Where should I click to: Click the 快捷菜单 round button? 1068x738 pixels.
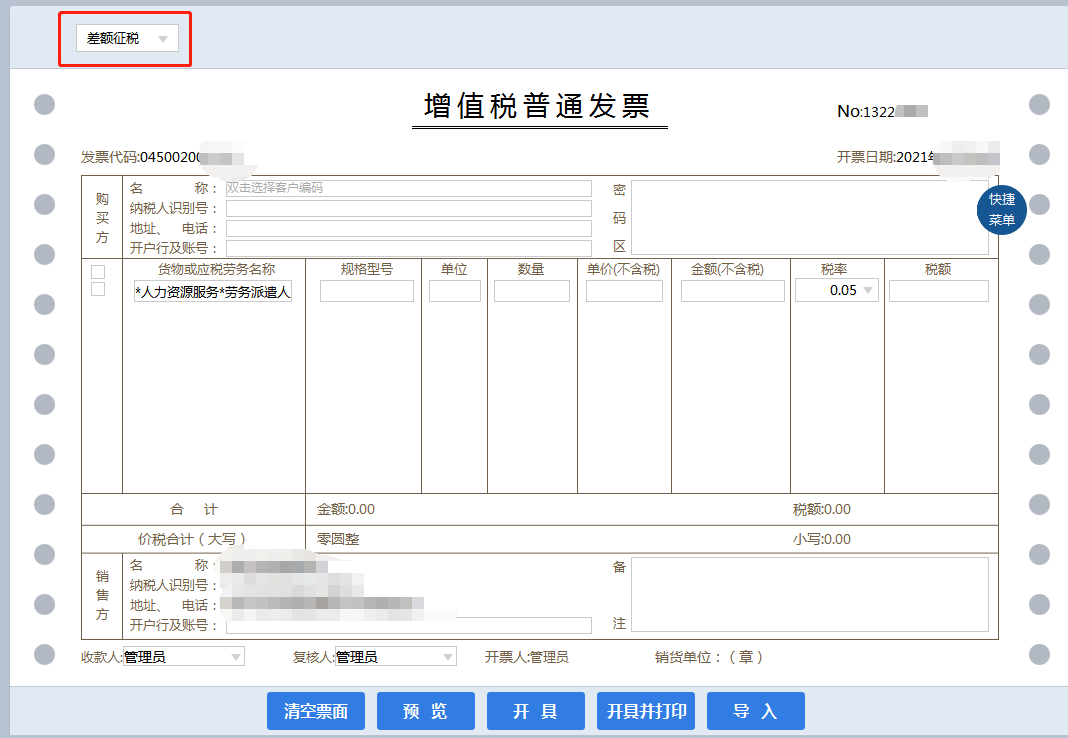pyautogui.click(x=1001, y=209)
